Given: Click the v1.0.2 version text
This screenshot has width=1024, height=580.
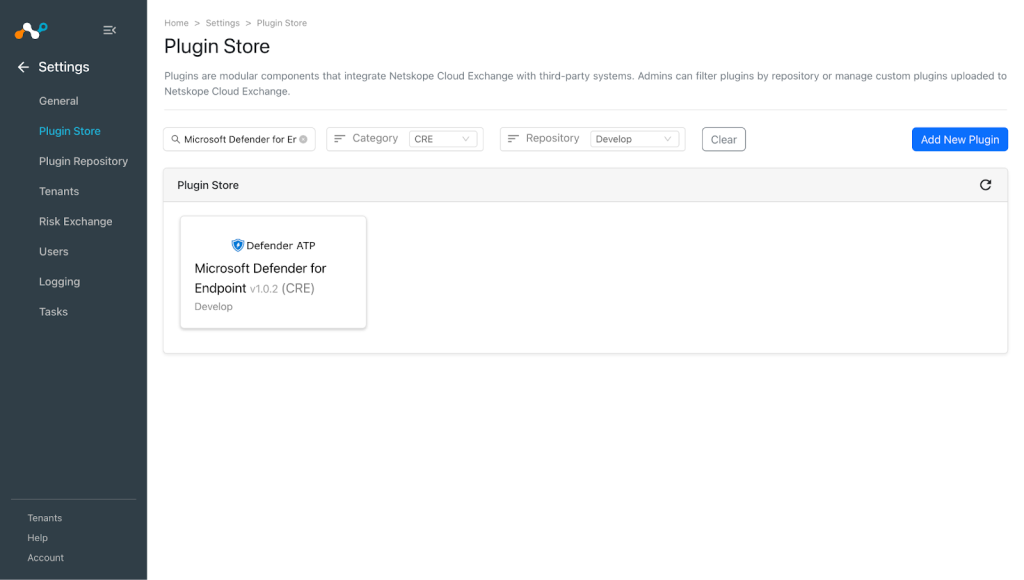Looking at the screenshot, I should (264, 289).
